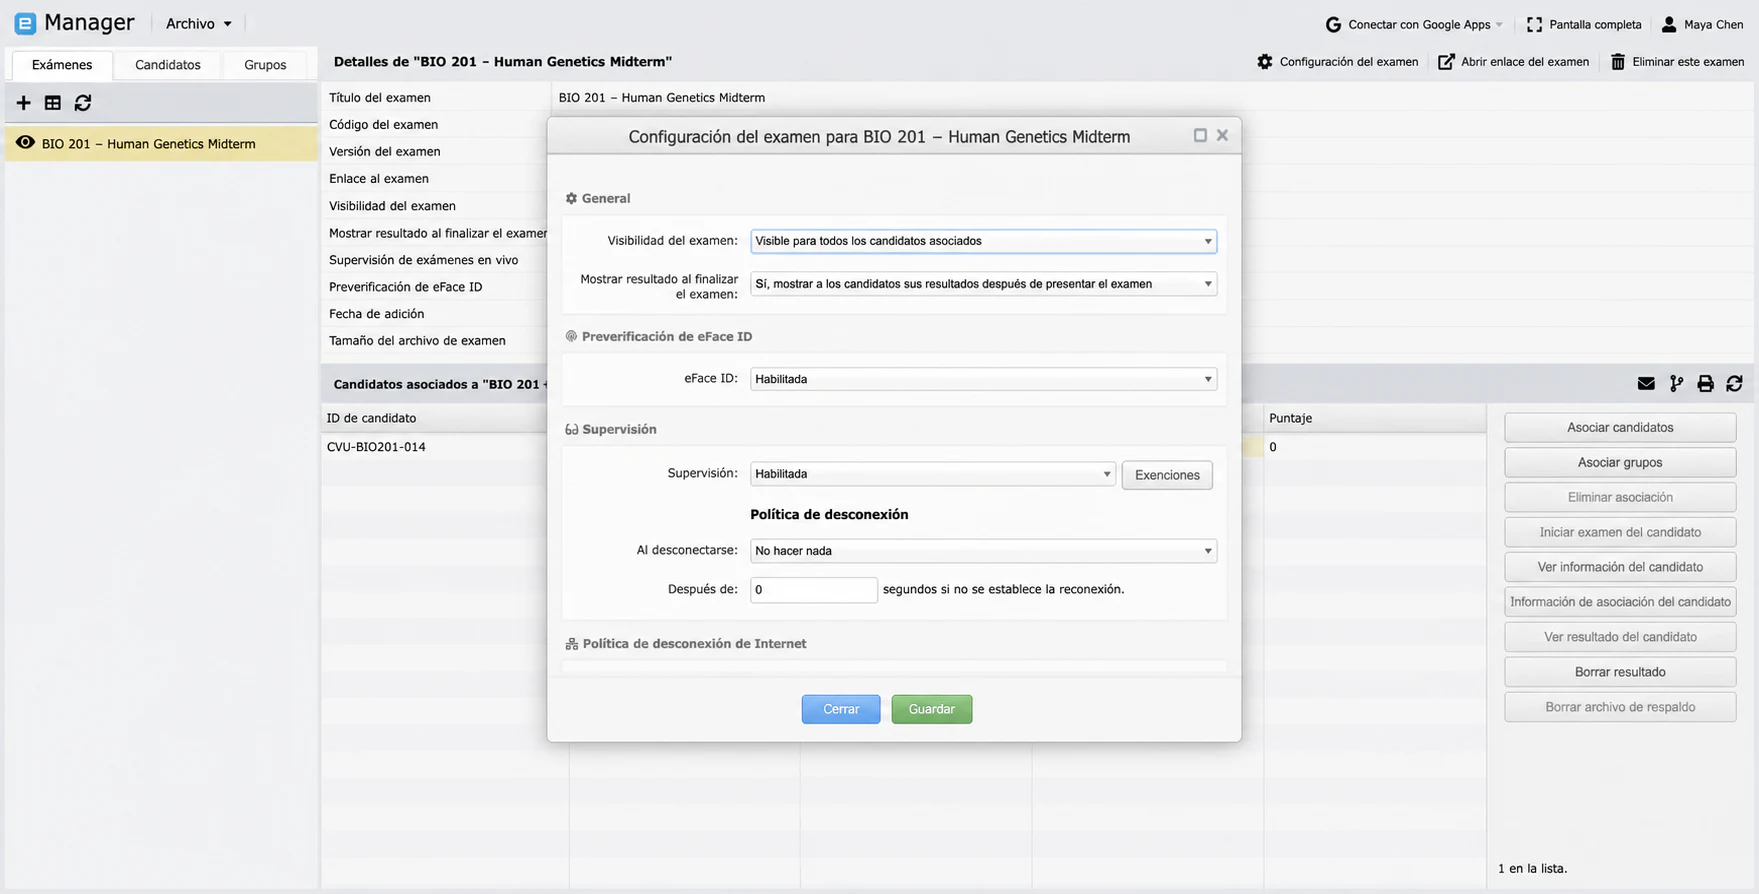Click the external link icon for exam link
The image size is (1759, 894).
pos(1446,62)
